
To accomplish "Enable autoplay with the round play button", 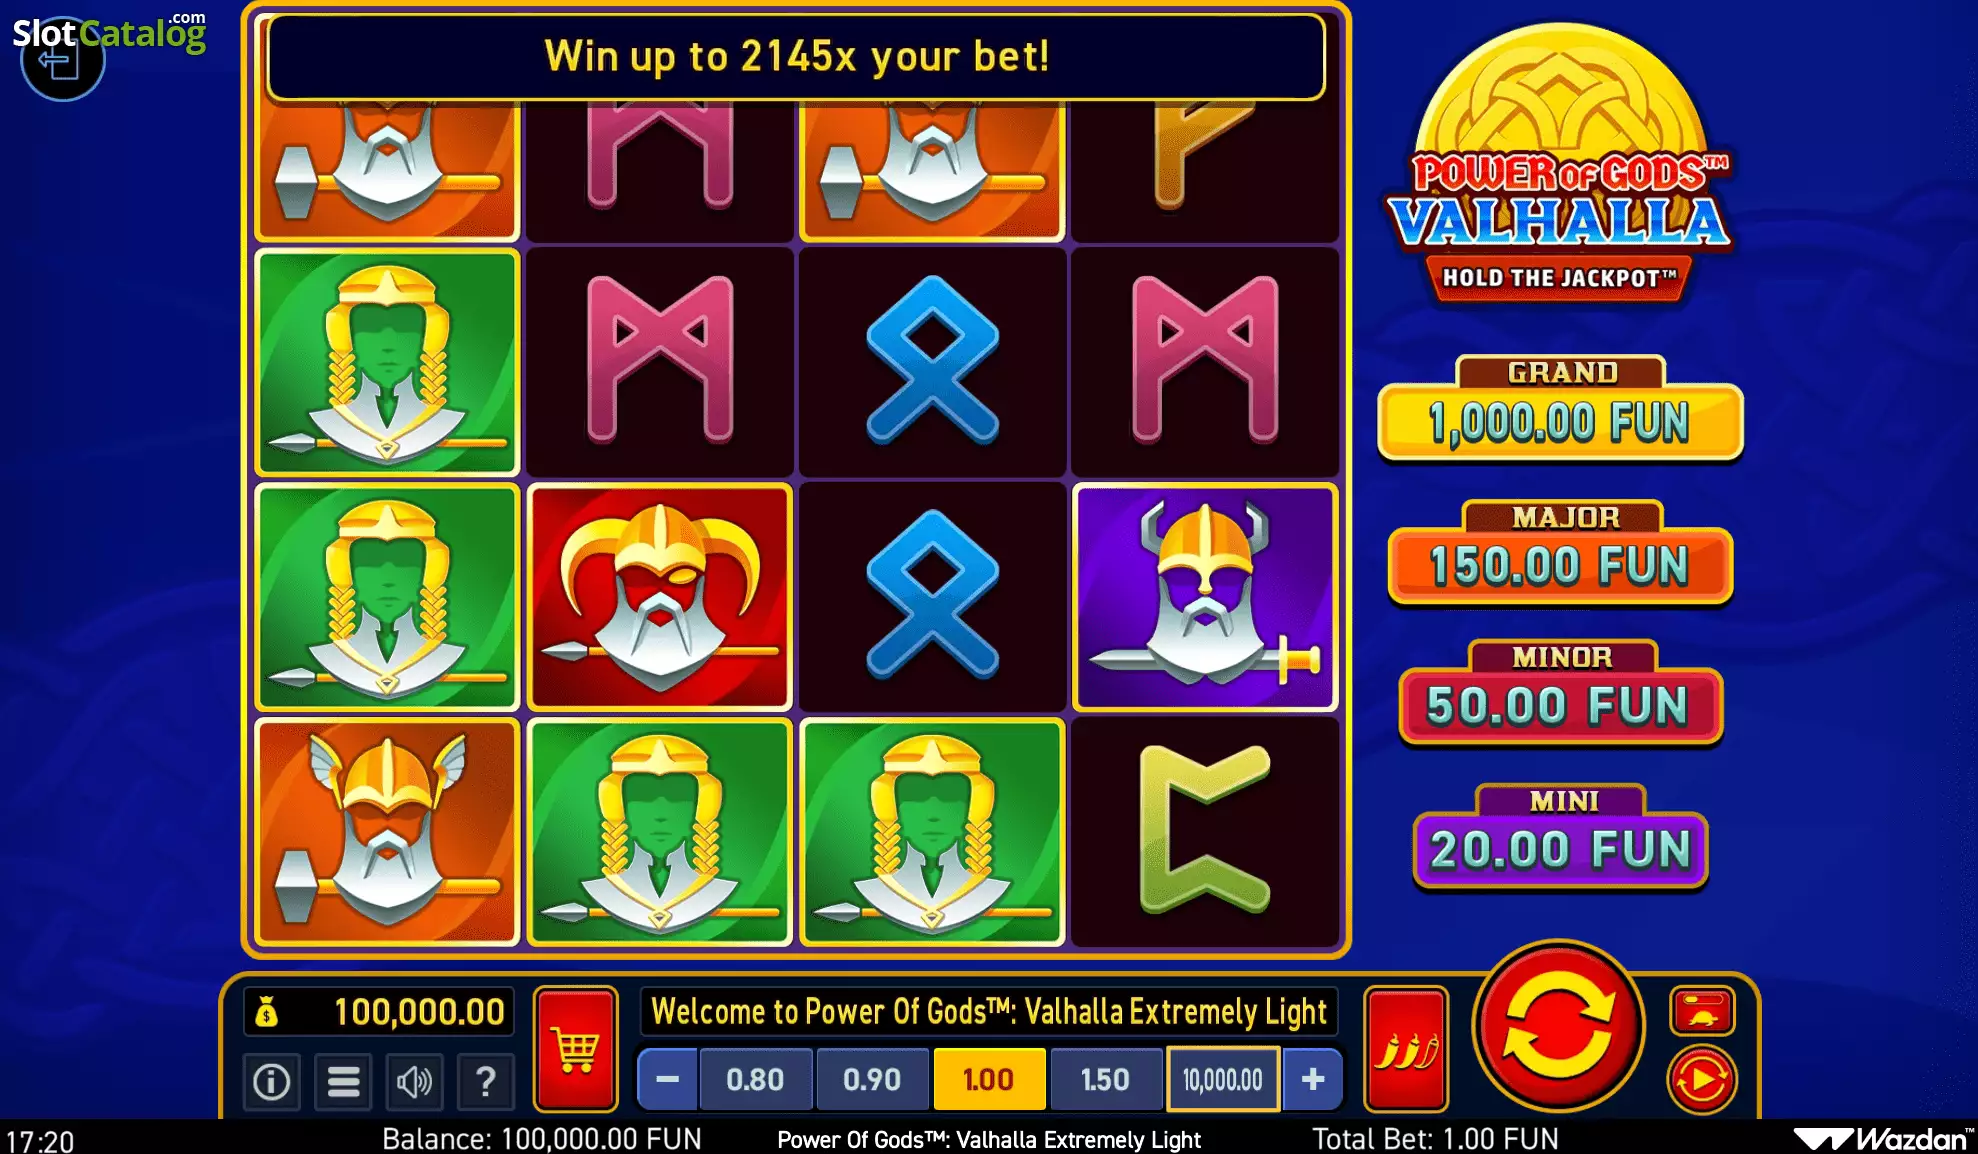I will coord(1702,1080).
